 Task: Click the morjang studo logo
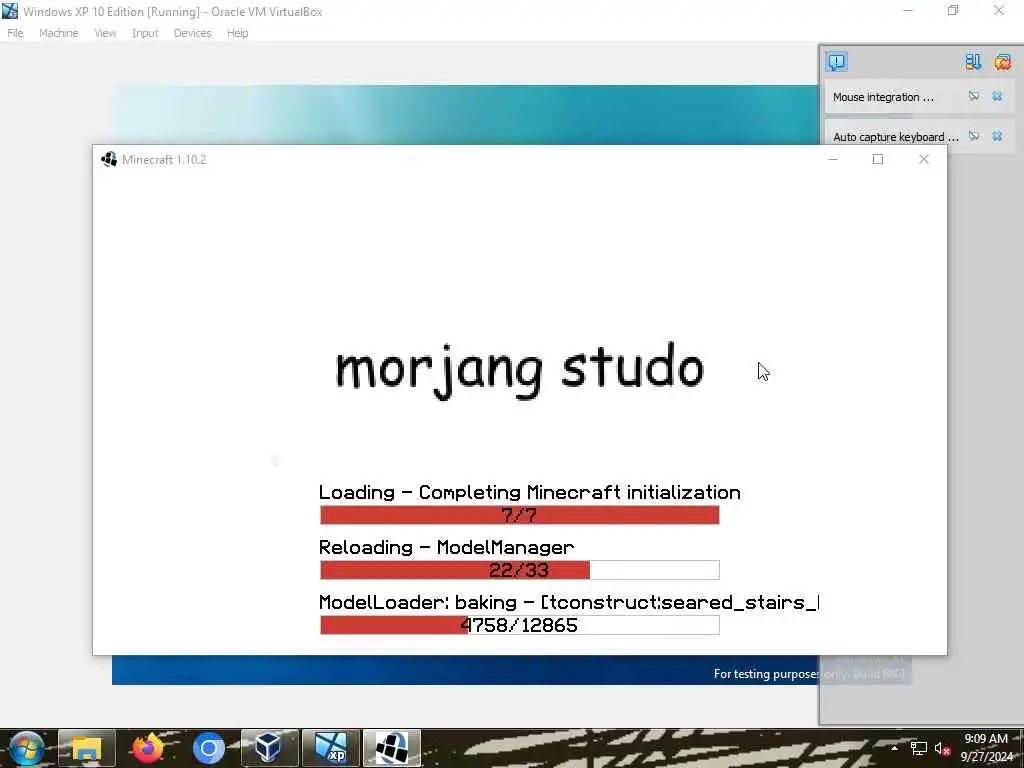[520, 369]
